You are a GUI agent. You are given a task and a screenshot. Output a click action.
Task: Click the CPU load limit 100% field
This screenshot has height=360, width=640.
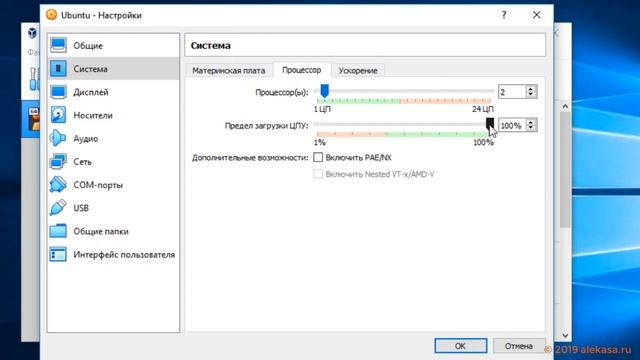pyautogui.click(x=512, y=125)
